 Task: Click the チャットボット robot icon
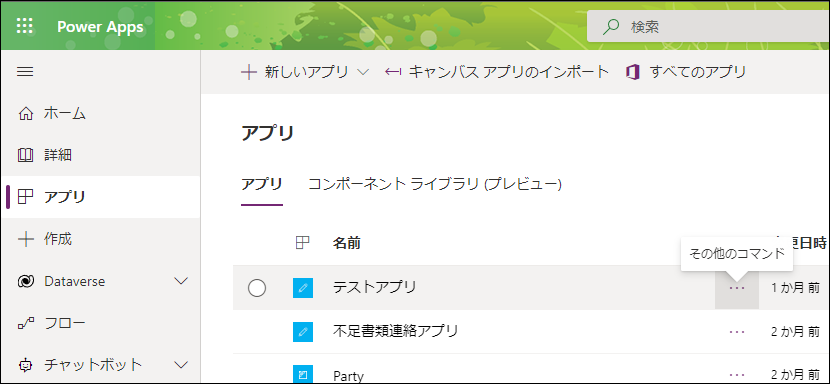point(25,365)
